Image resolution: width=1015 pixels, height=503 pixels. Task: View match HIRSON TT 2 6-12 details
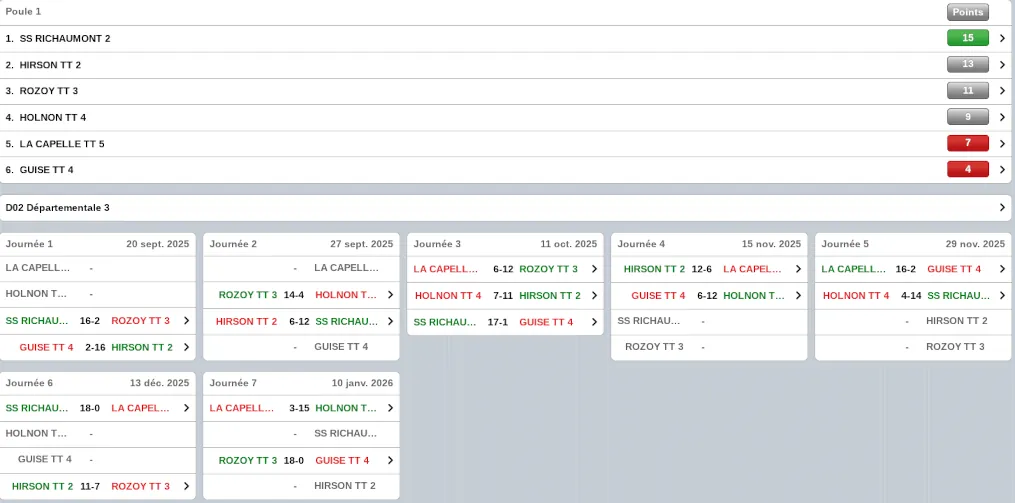click(x=302, y=321)
